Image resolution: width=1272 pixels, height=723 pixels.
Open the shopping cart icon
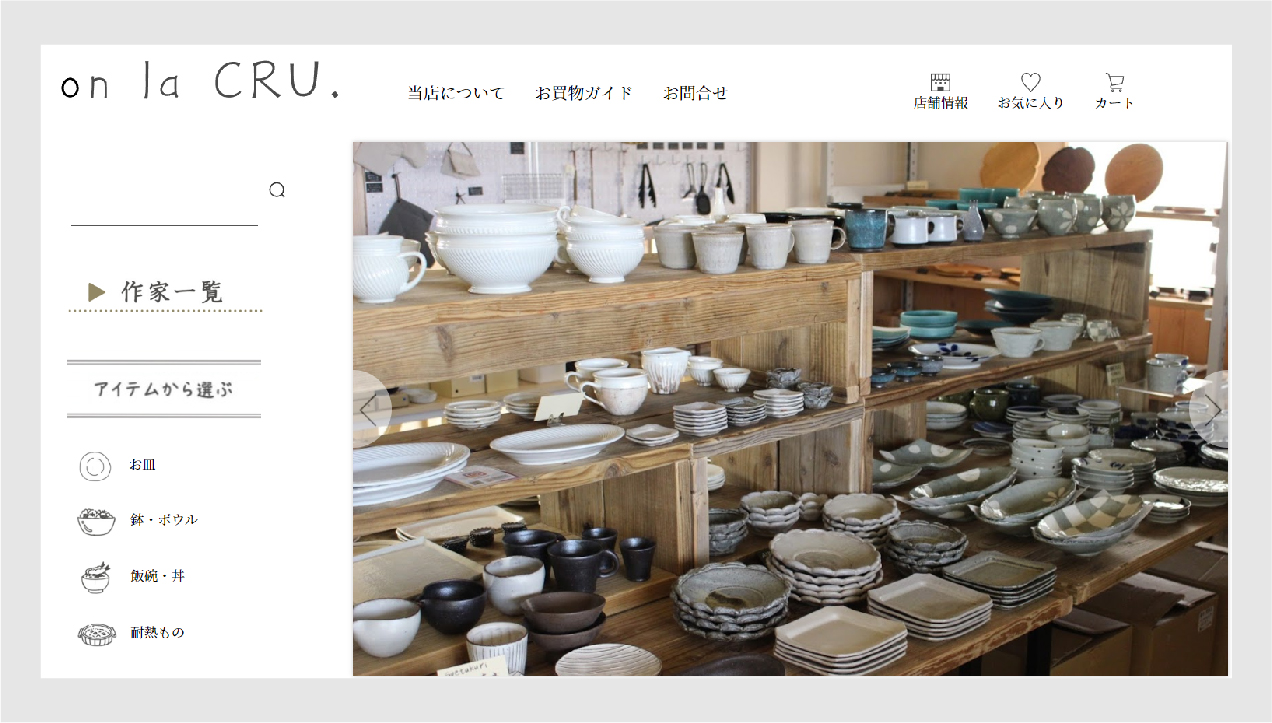(x=1115, y=82)
